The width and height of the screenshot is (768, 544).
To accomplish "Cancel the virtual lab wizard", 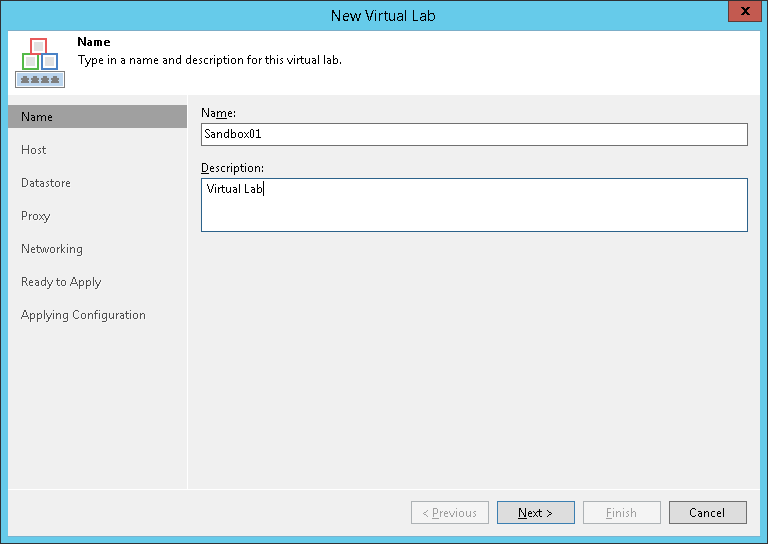I will [707, 513].
